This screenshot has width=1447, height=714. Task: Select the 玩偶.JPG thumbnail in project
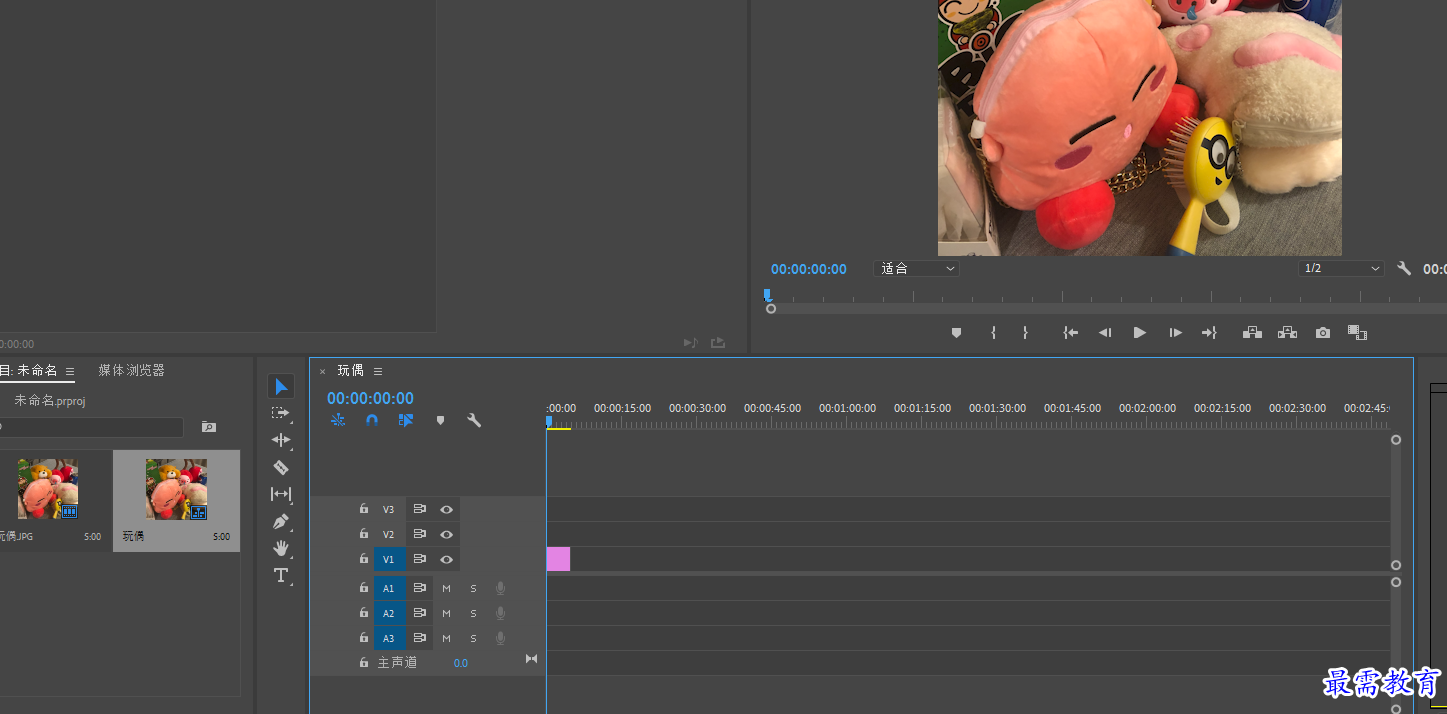(47, 489)
